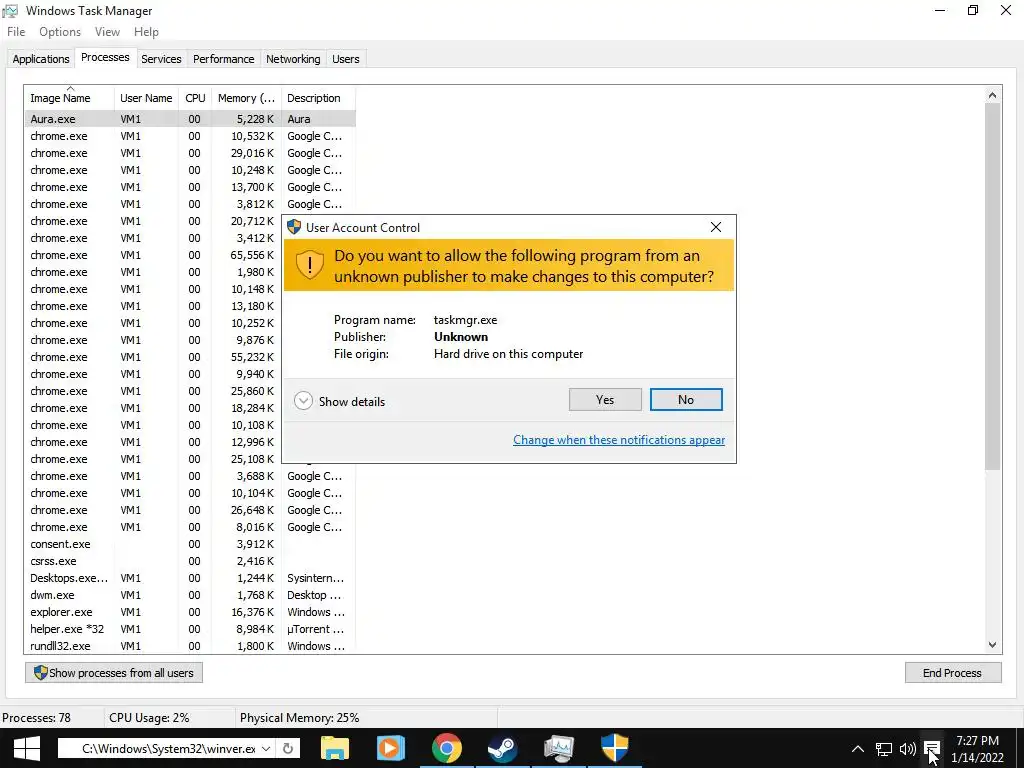
Task: Click Show processes from all users
Action: coord(114,673)
